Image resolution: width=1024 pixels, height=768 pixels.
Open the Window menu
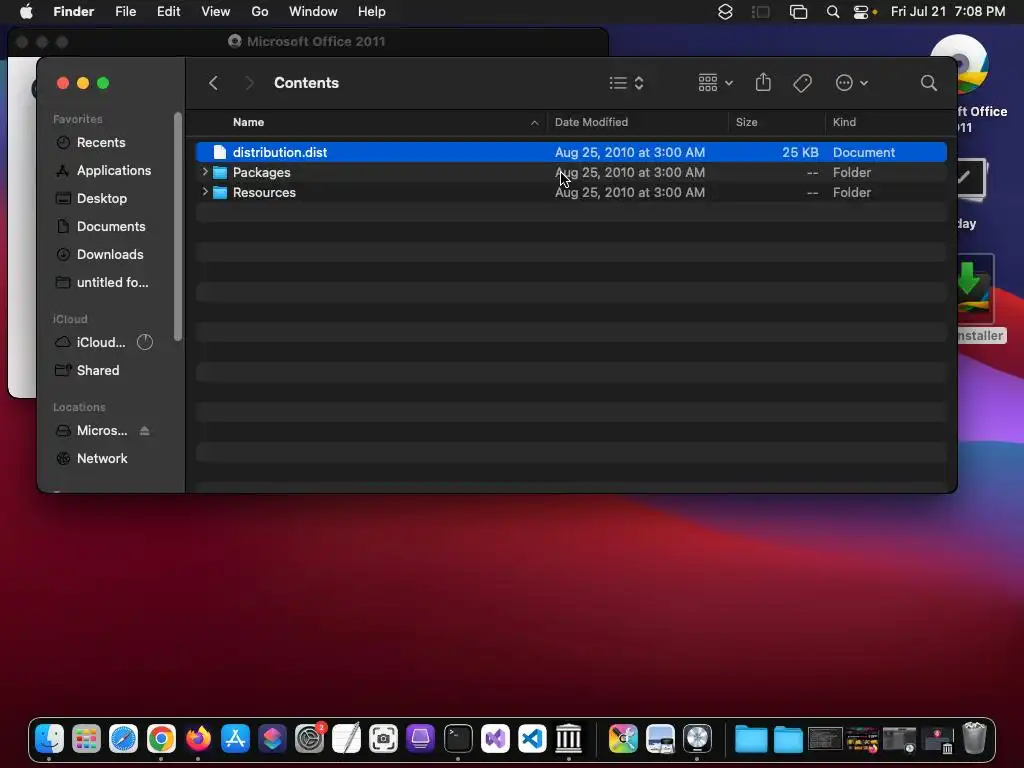[x=313, y=12]
